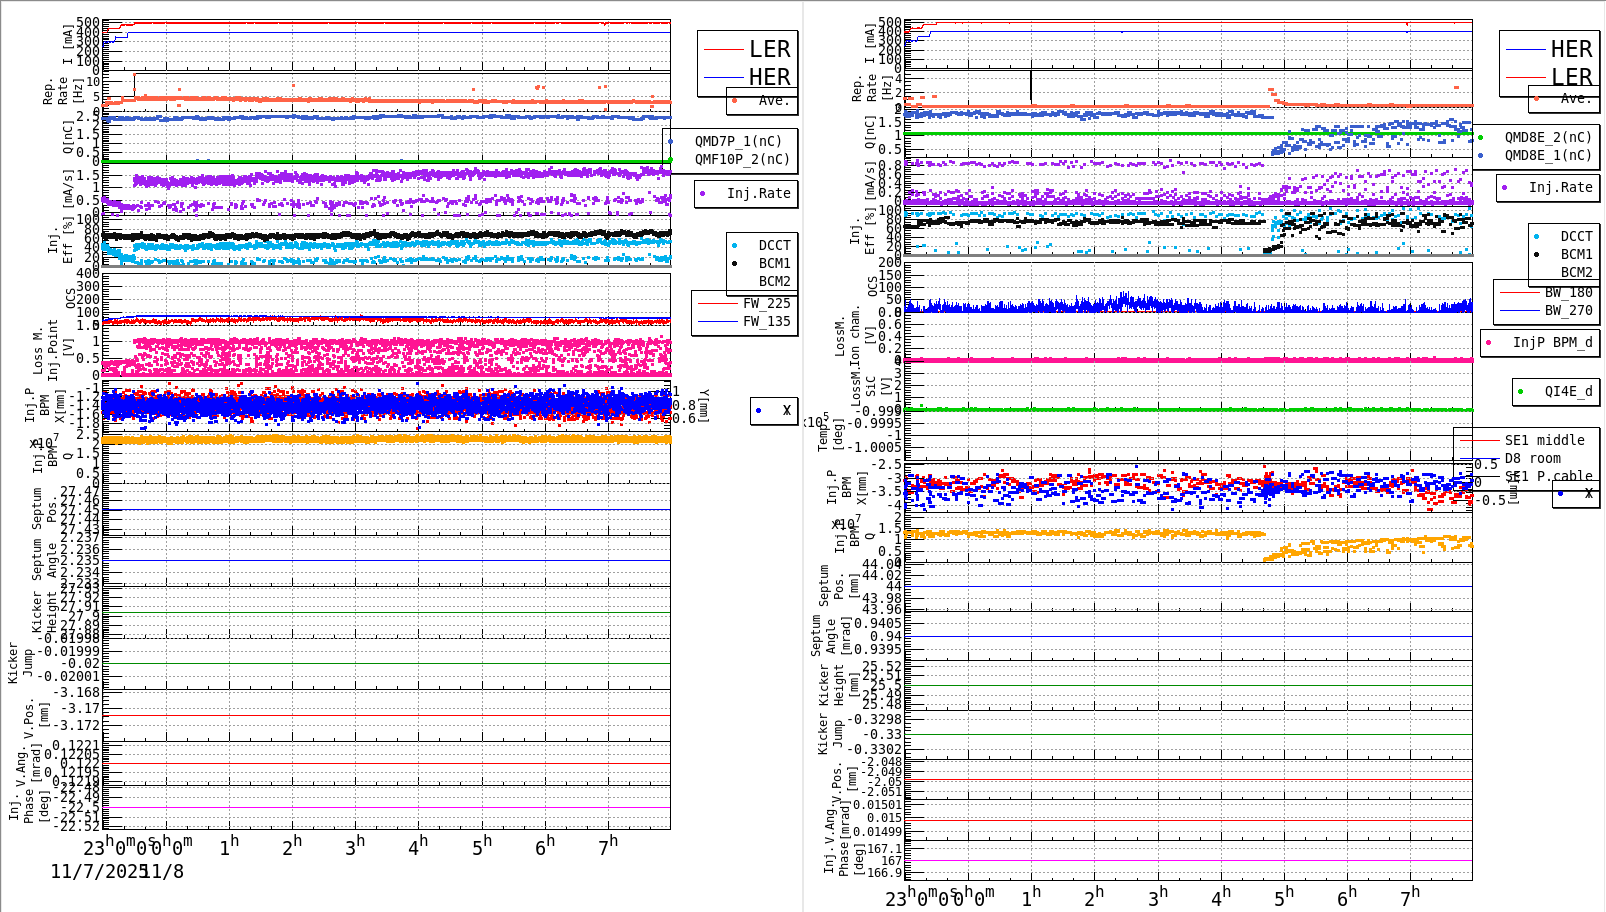Click the cyan DCCT marker icon
Image resolution: width=1606 pixels, height=912 pixels.
tap(734, 245)
